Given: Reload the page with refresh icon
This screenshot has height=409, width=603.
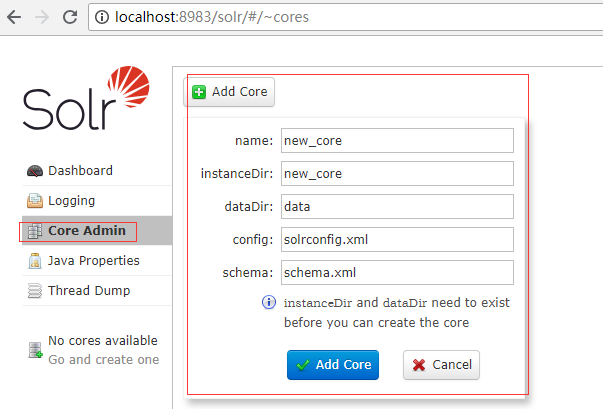Looking at the screenshot, I should [70, 17].
